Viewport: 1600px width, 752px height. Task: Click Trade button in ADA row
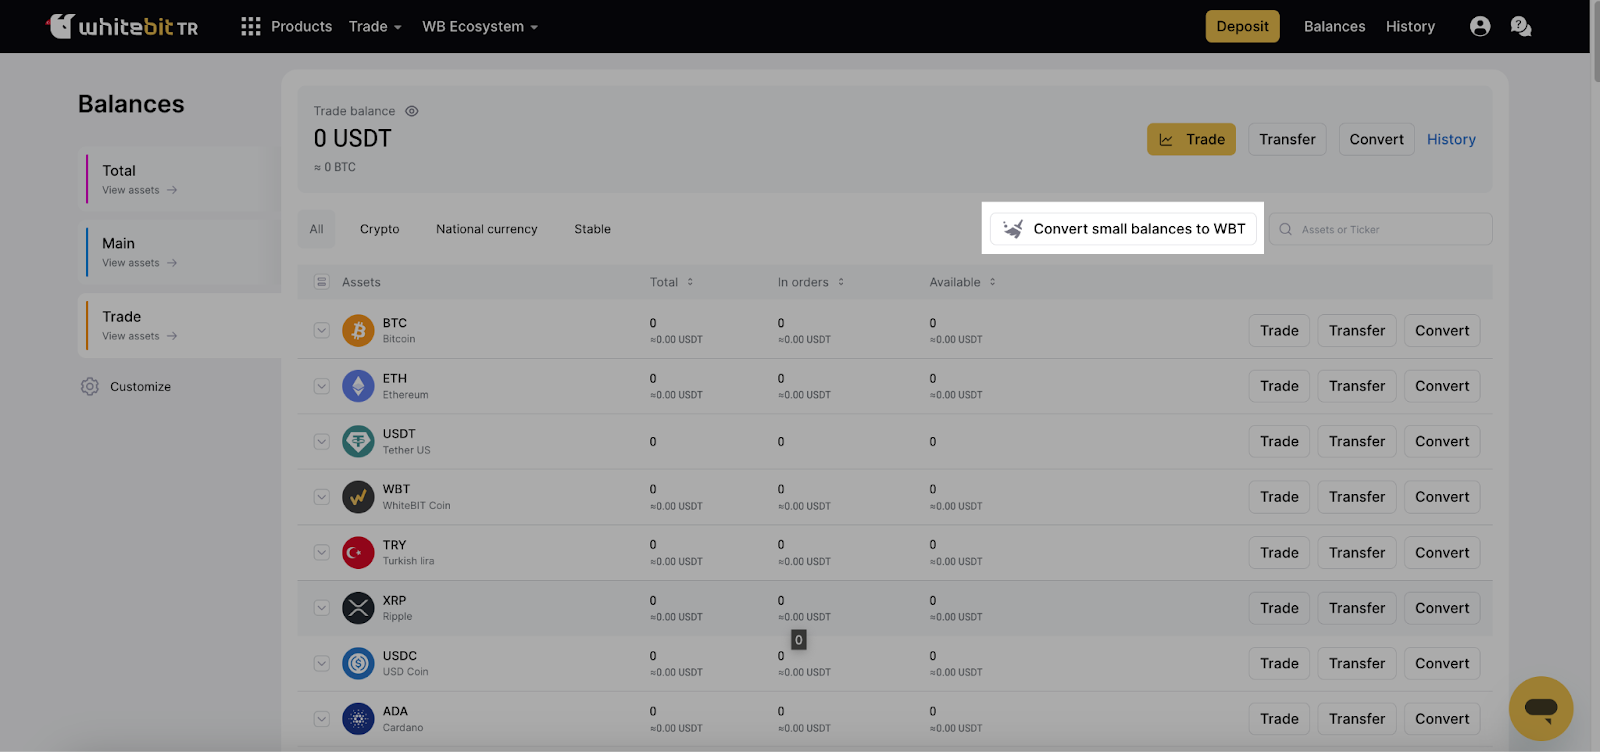tap(1279, 719)
